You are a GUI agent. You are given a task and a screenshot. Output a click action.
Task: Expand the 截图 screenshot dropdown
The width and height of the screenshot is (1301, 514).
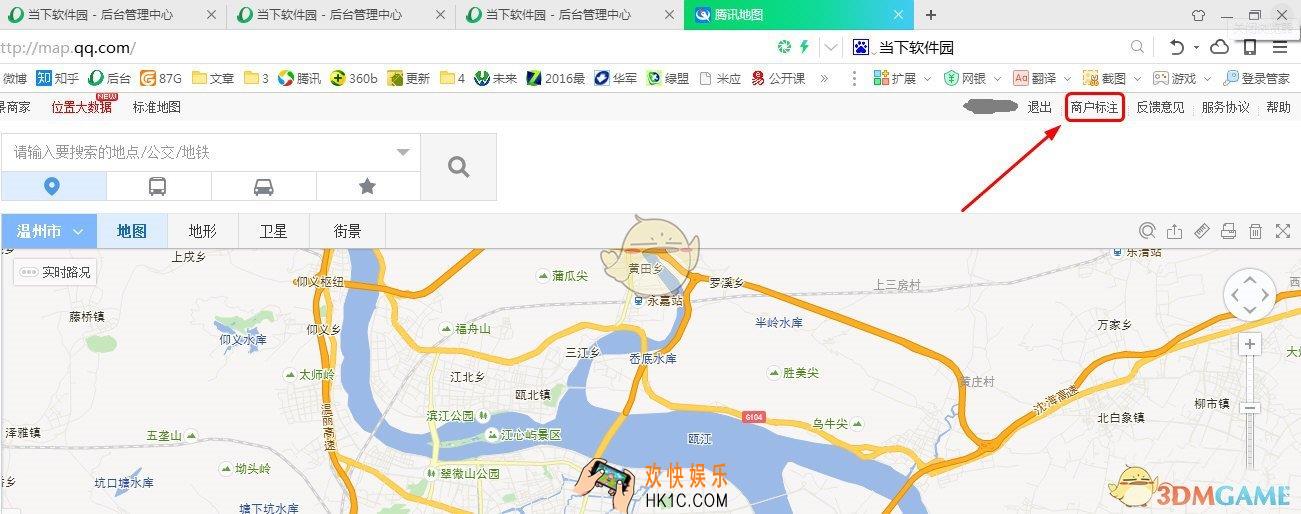pos(1136,78)
